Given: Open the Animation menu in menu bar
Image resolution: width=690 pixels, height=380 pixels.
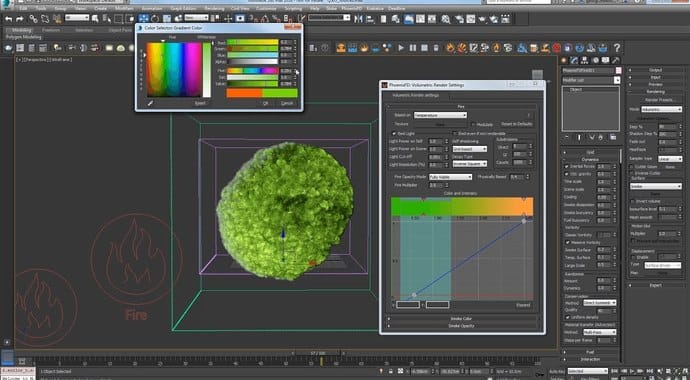Looking at the screenshot, I should [x=151, y=8].
